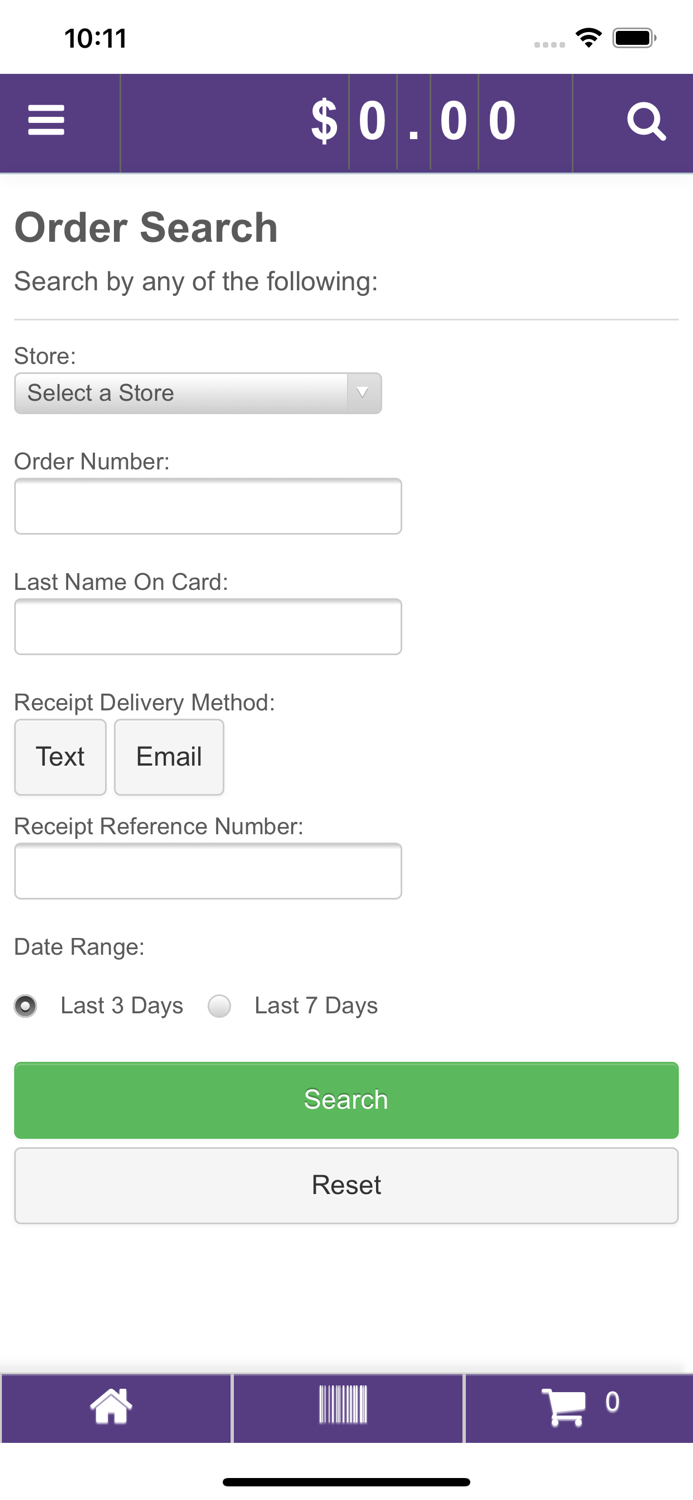693x1500 pixels.
Task: View the shopping cart icon
Action: coord(565,1404)
